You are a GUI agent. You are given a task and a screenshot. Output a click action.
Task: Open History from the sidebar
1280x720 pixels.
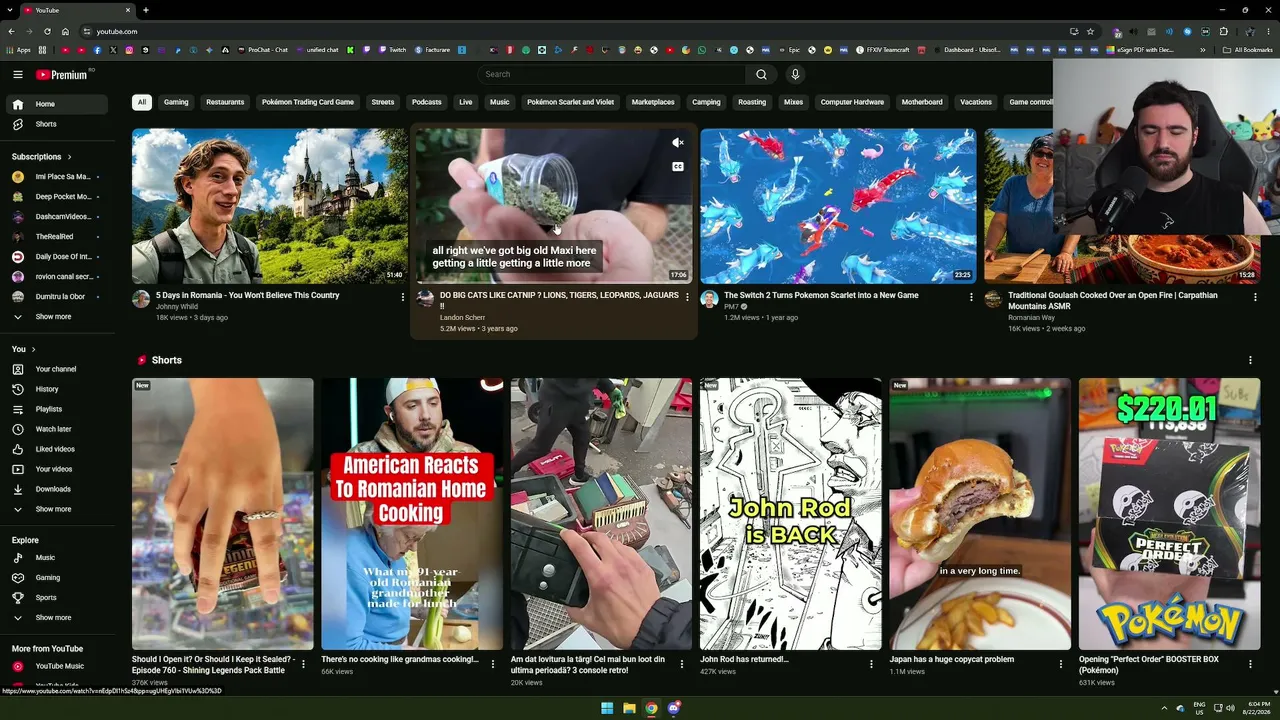coord(56,389)
